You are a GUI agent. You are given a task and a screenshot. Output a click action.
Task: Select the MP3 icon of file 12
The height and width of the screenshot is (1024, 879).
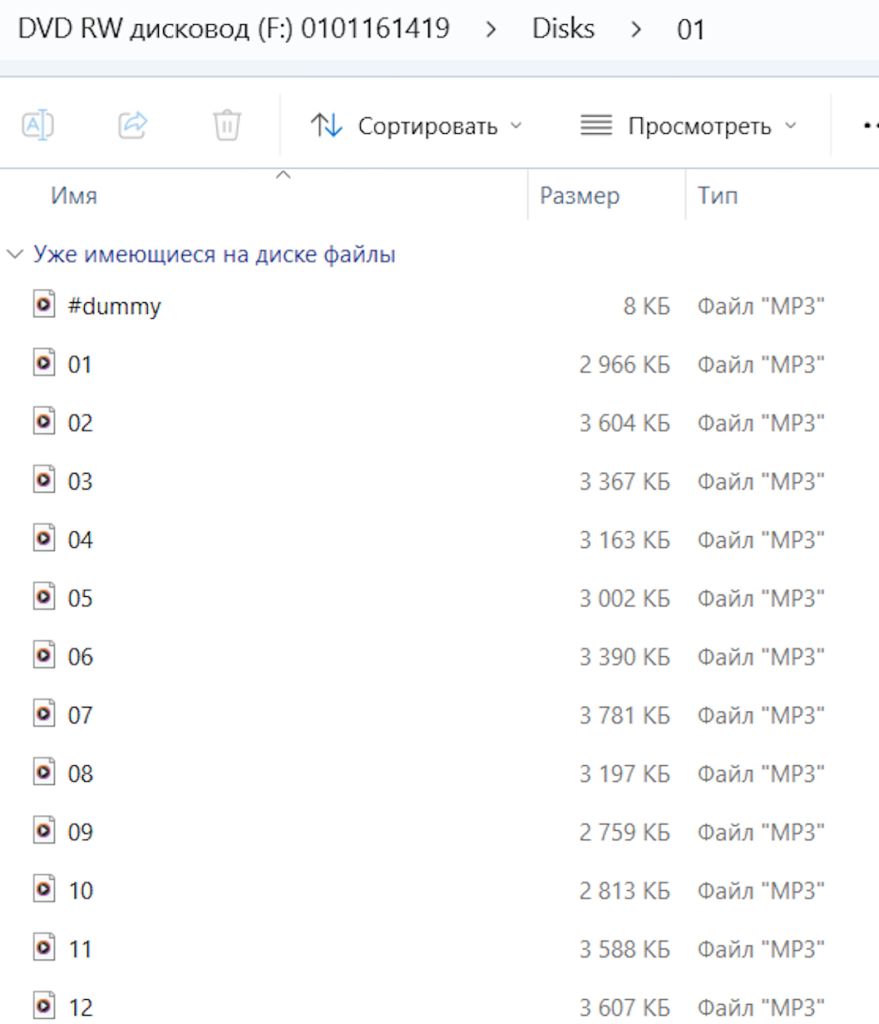[x=44, y=1006]
